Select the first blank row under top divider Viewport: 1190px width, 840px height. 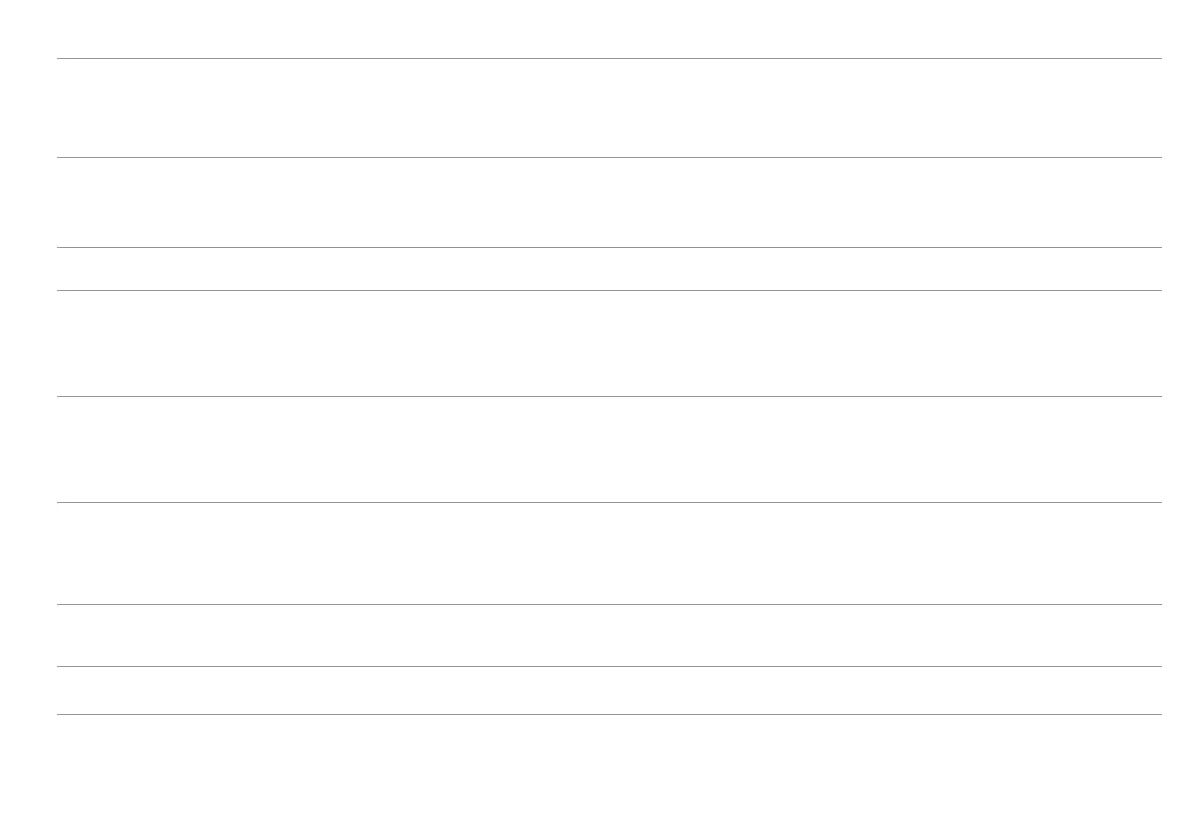coord(609,108)
